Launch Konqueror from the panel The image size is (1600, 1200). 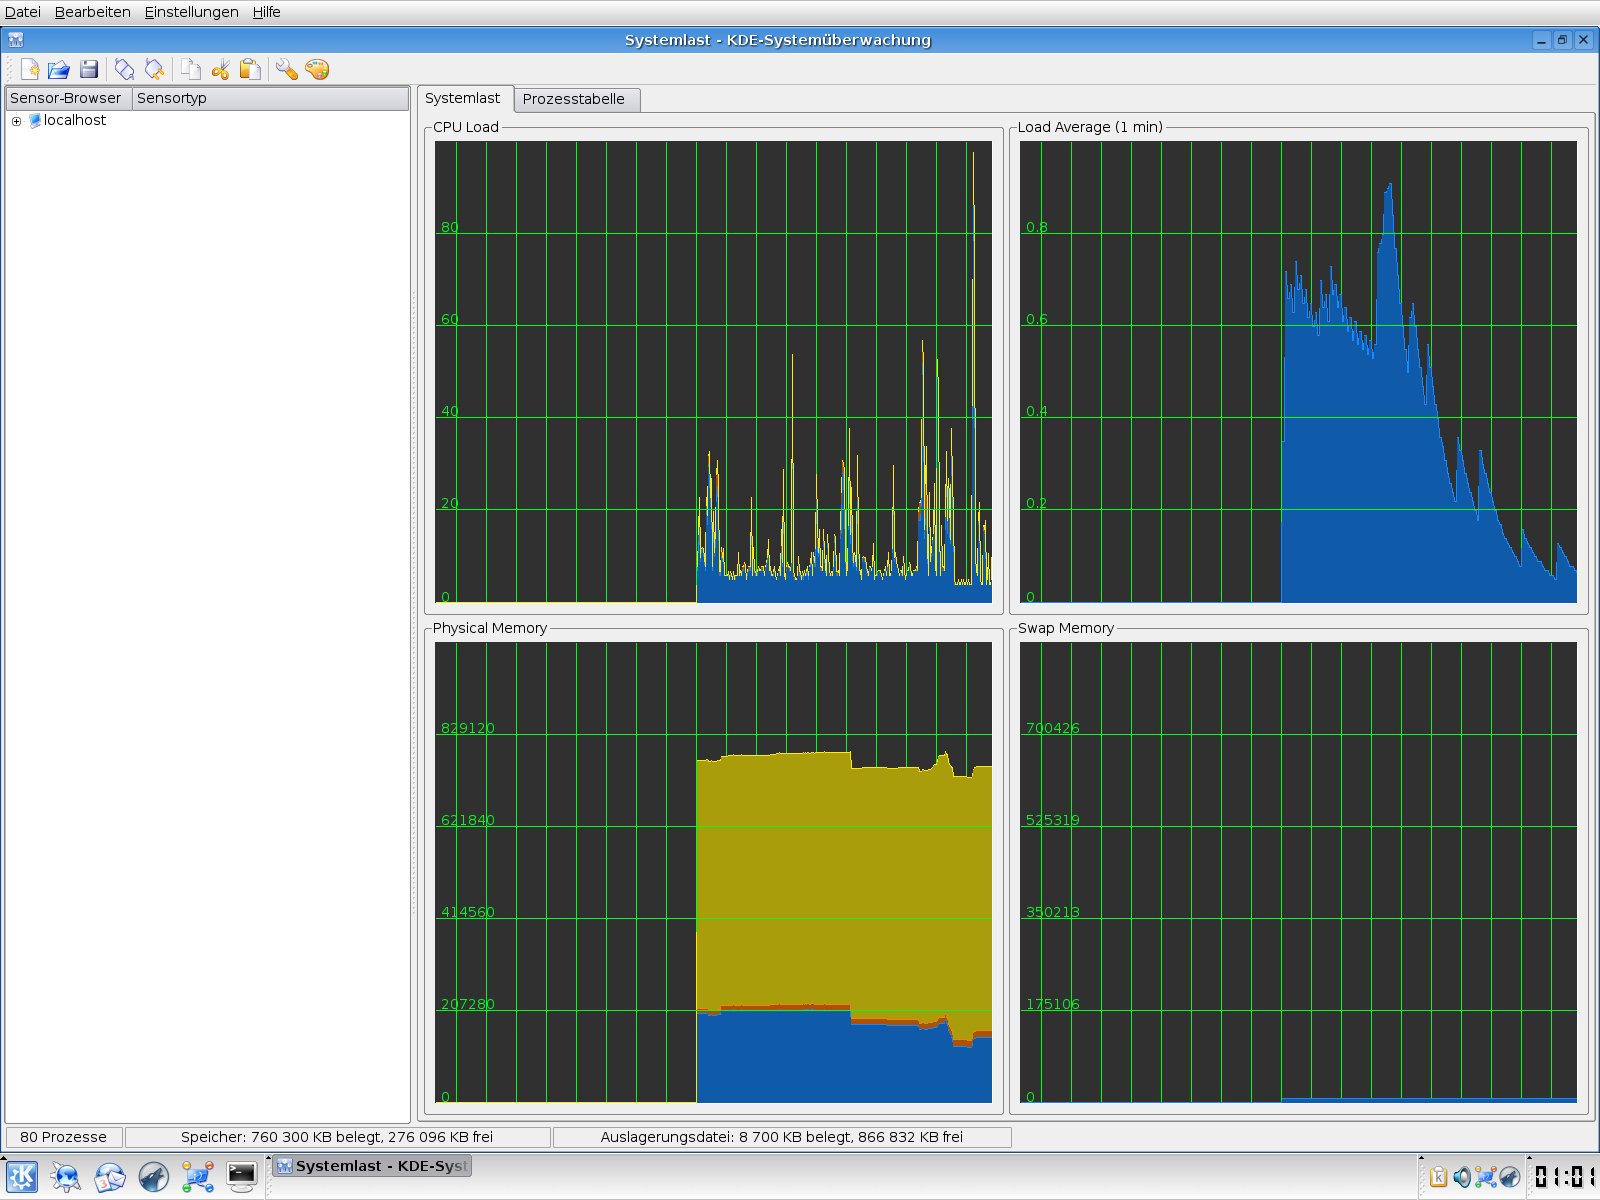coord(66,1177)
